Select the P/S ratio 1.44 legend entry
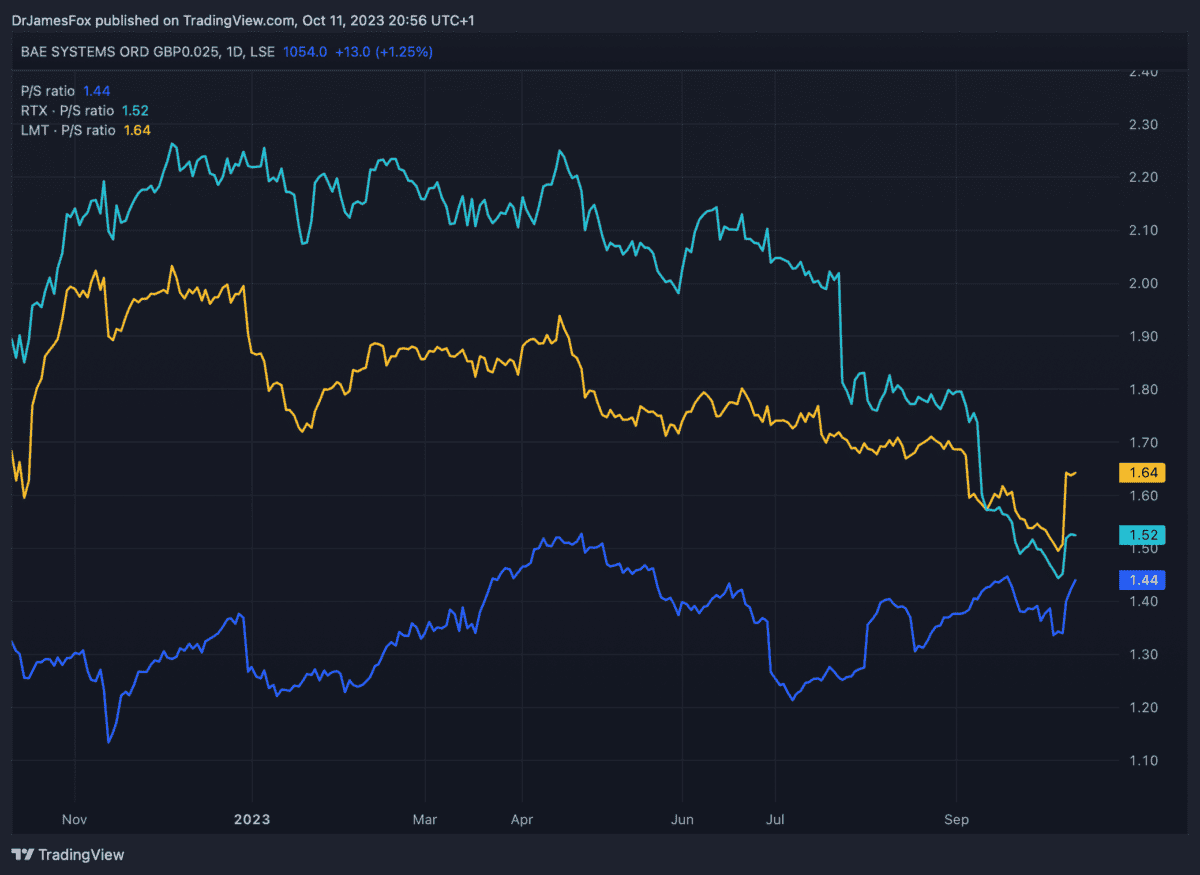Screen dimensions: 1200x875 click(64, 91)
